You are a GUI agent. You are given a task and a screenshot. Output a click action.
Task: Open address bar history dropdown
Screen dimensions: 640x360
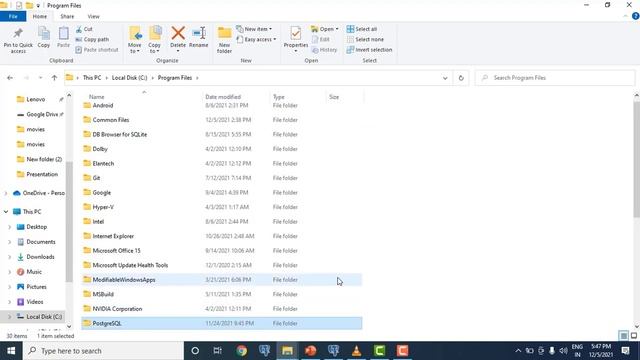(445, 78)
